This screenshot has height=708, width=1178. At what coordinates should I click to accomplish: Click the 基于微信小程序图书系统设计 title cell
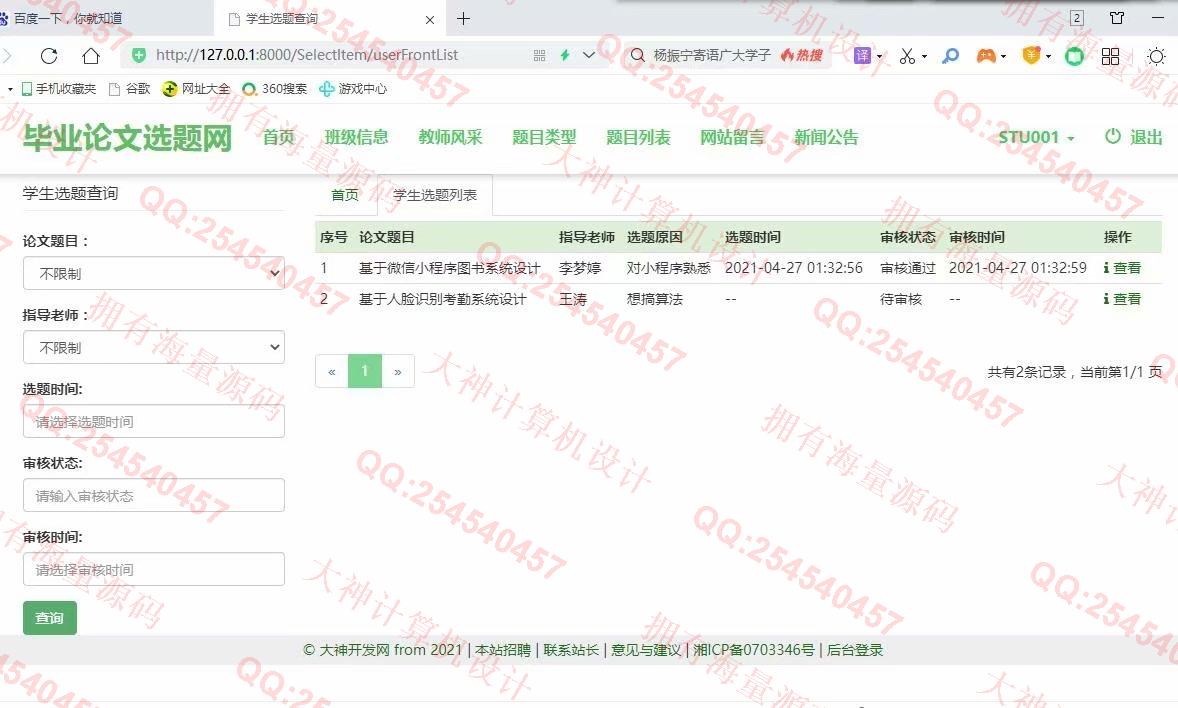pos(449,268)
